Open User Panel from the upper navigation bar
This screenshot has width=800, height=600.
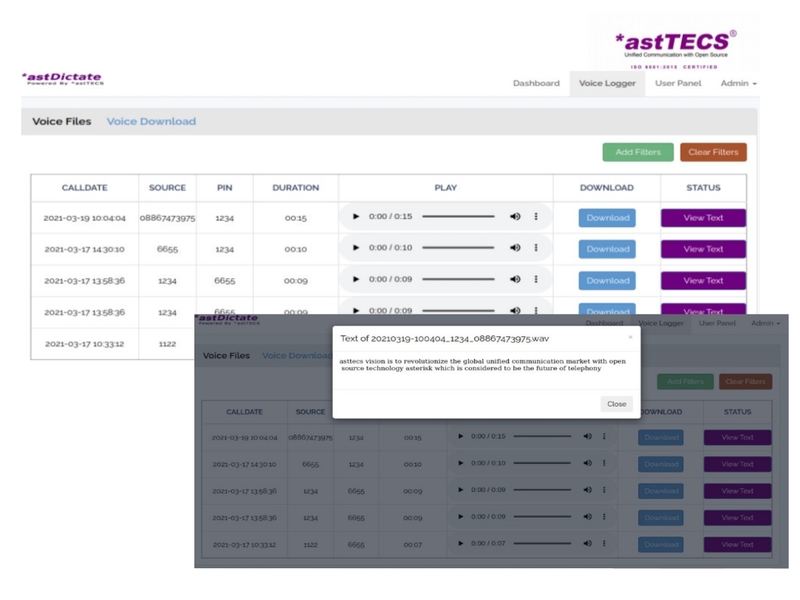[678, 83]
